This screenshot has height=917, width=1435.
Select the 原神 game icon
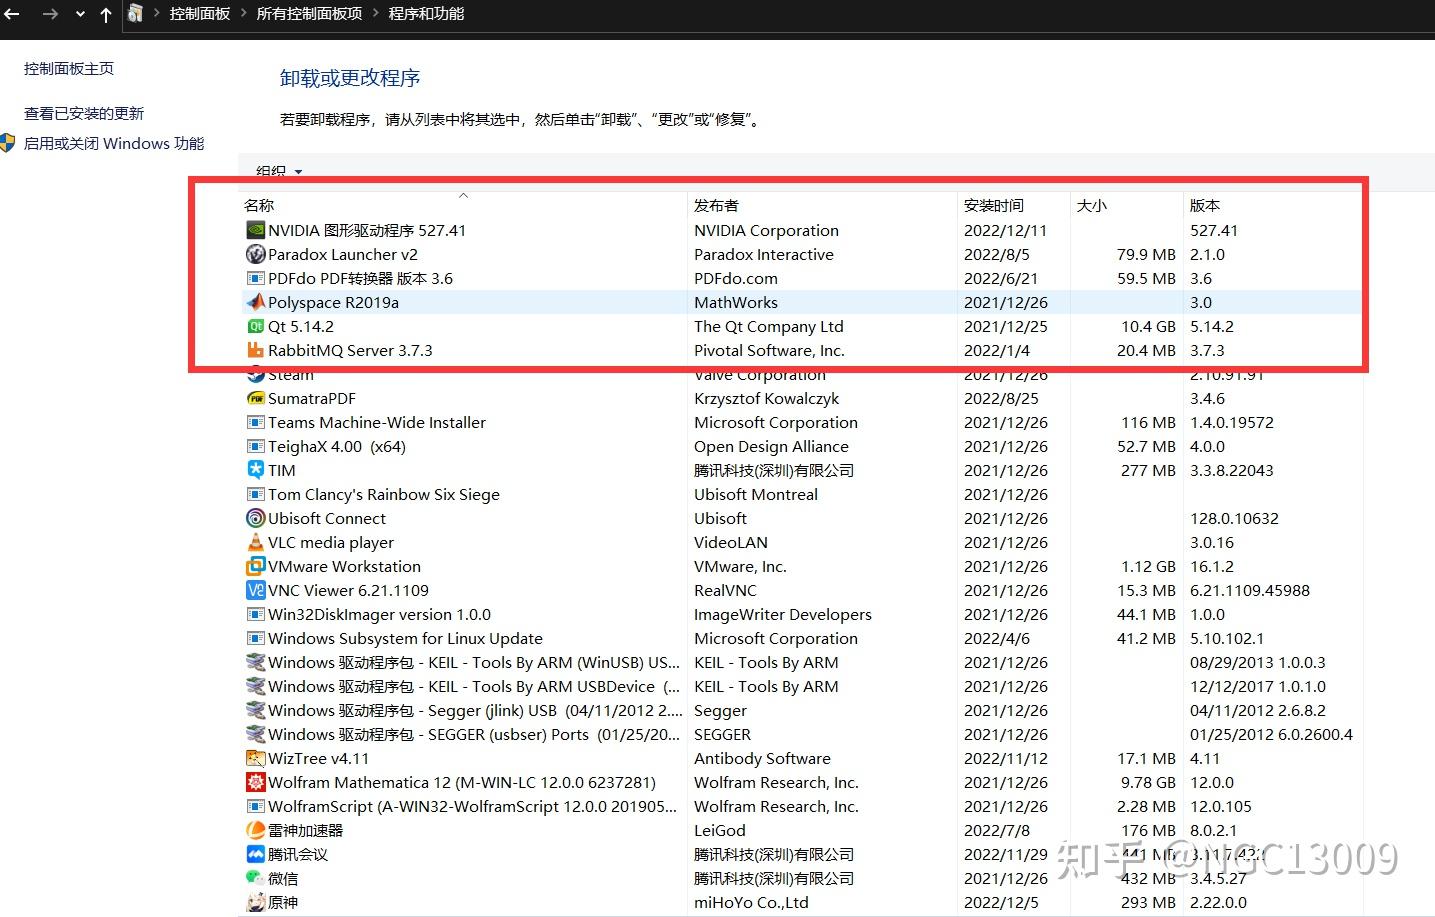pyautogui.click(x=255, y=902)
